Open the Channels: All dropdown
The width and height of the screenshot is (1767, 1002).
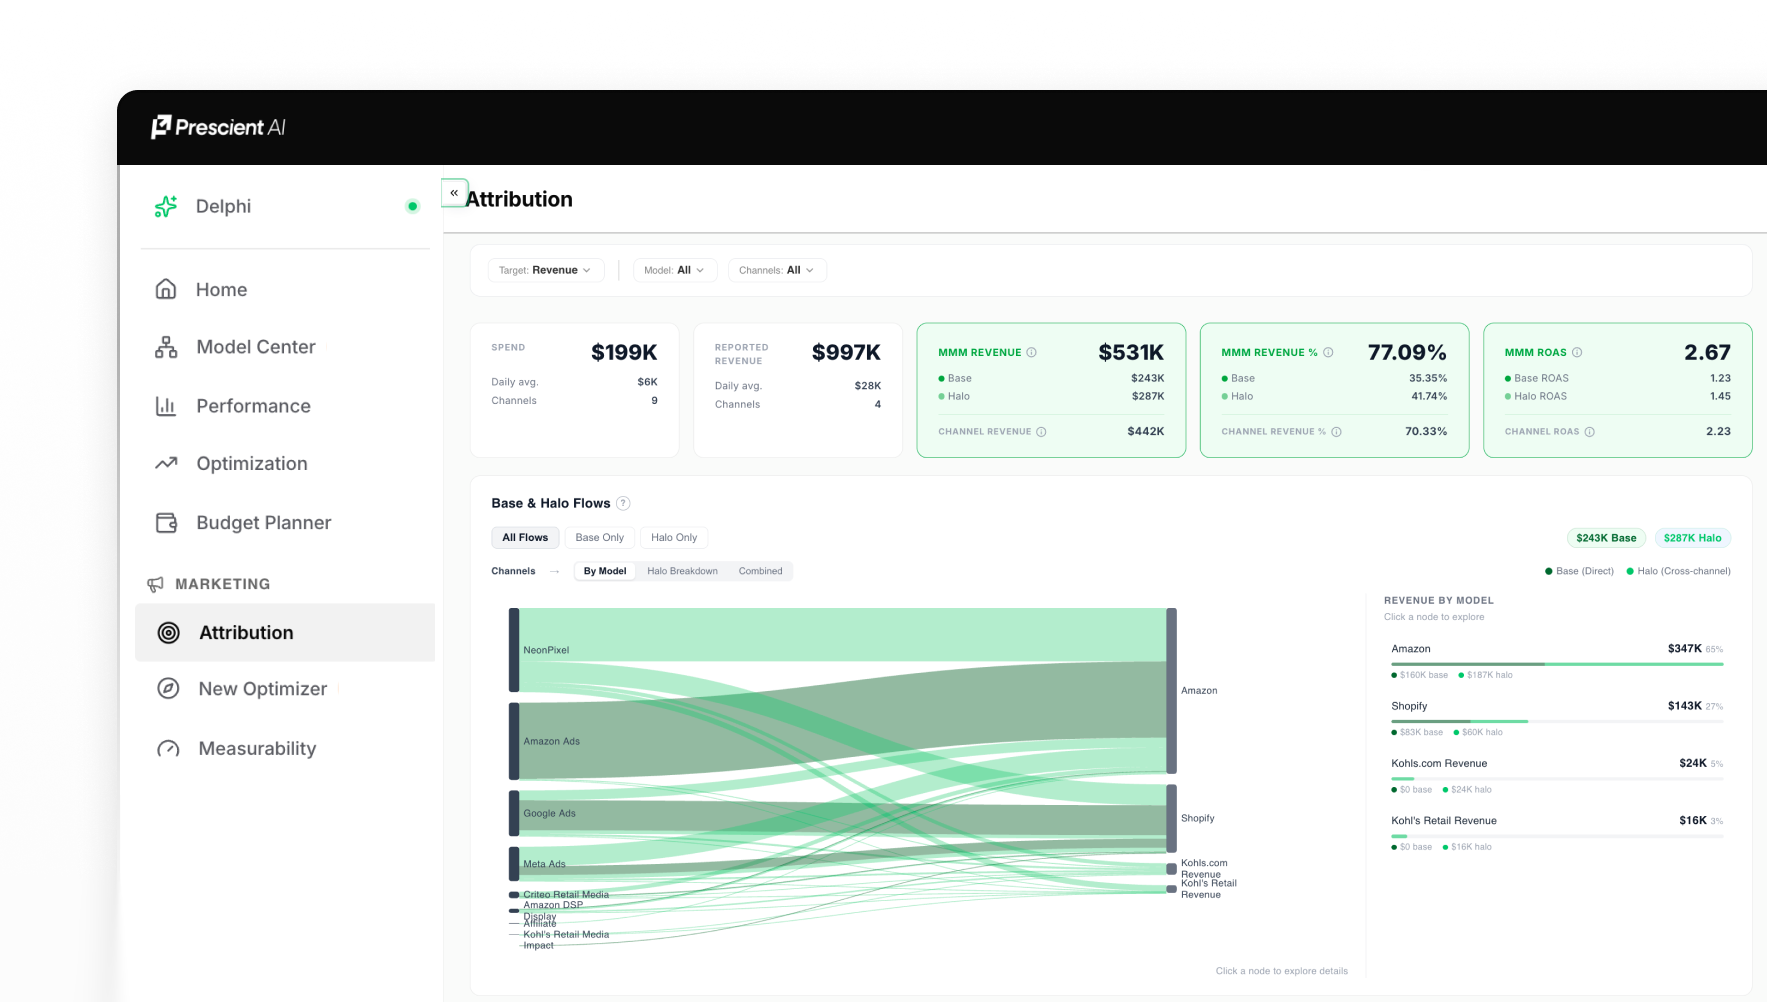777,270
